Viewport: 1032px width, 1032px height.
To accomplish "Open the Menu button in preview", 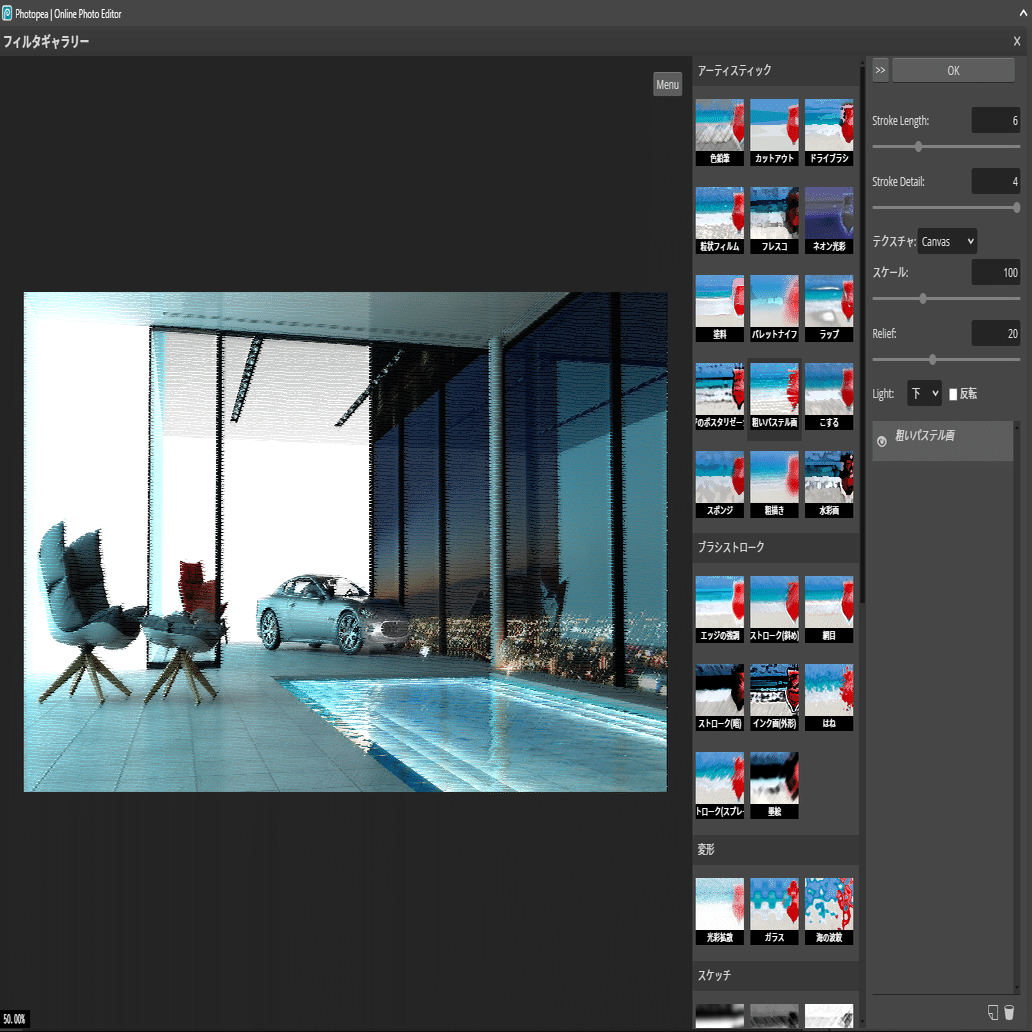I will [x=667, y=84].
